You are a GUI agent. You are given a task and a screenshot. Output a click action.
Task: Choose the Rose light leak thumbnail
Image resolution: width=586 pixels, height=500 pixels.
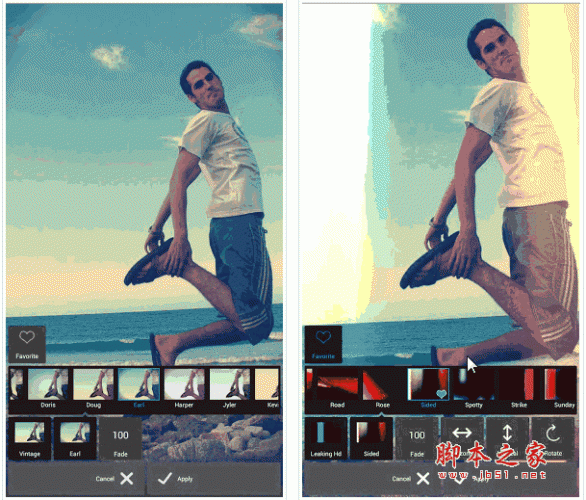coord(382,389)
